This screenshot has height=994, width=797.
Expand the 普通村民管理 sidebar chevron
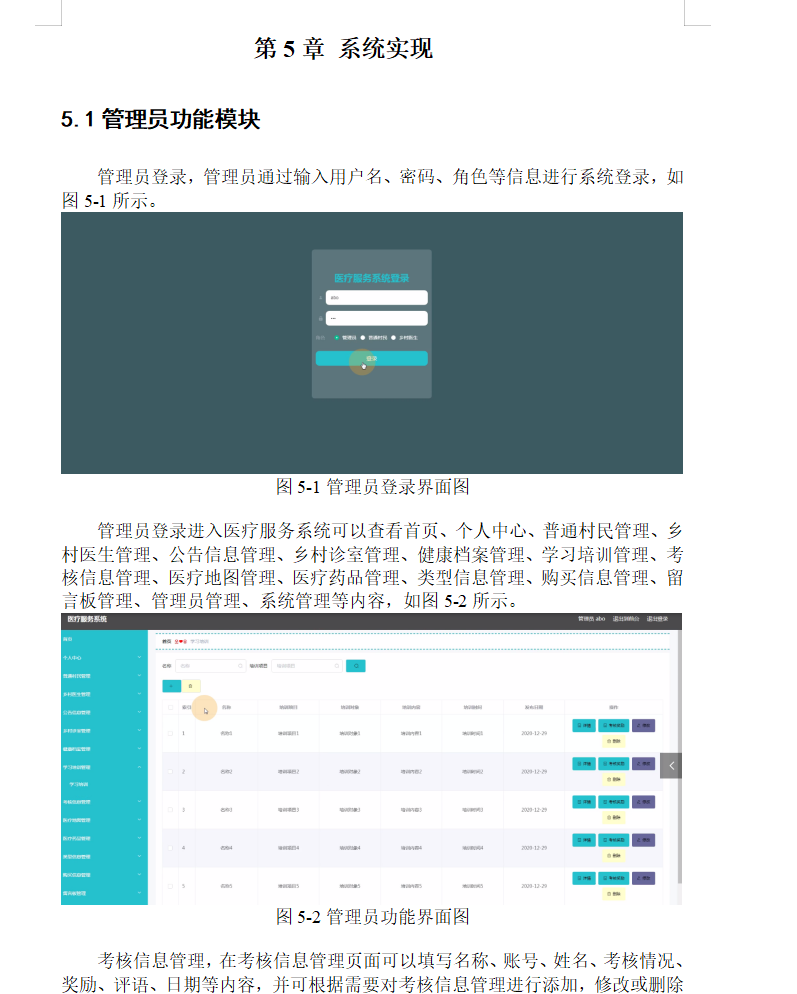(139, 676)
